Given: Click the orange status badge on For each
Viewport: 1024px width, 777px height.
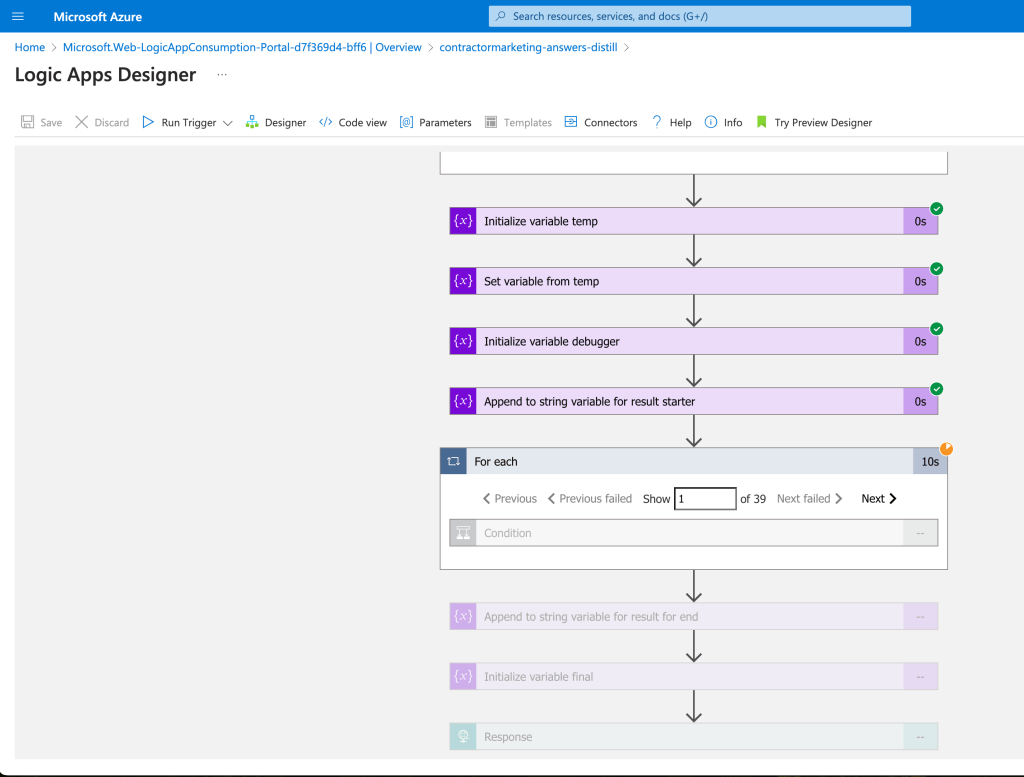Looking at the screenshot, I should 946,449.
